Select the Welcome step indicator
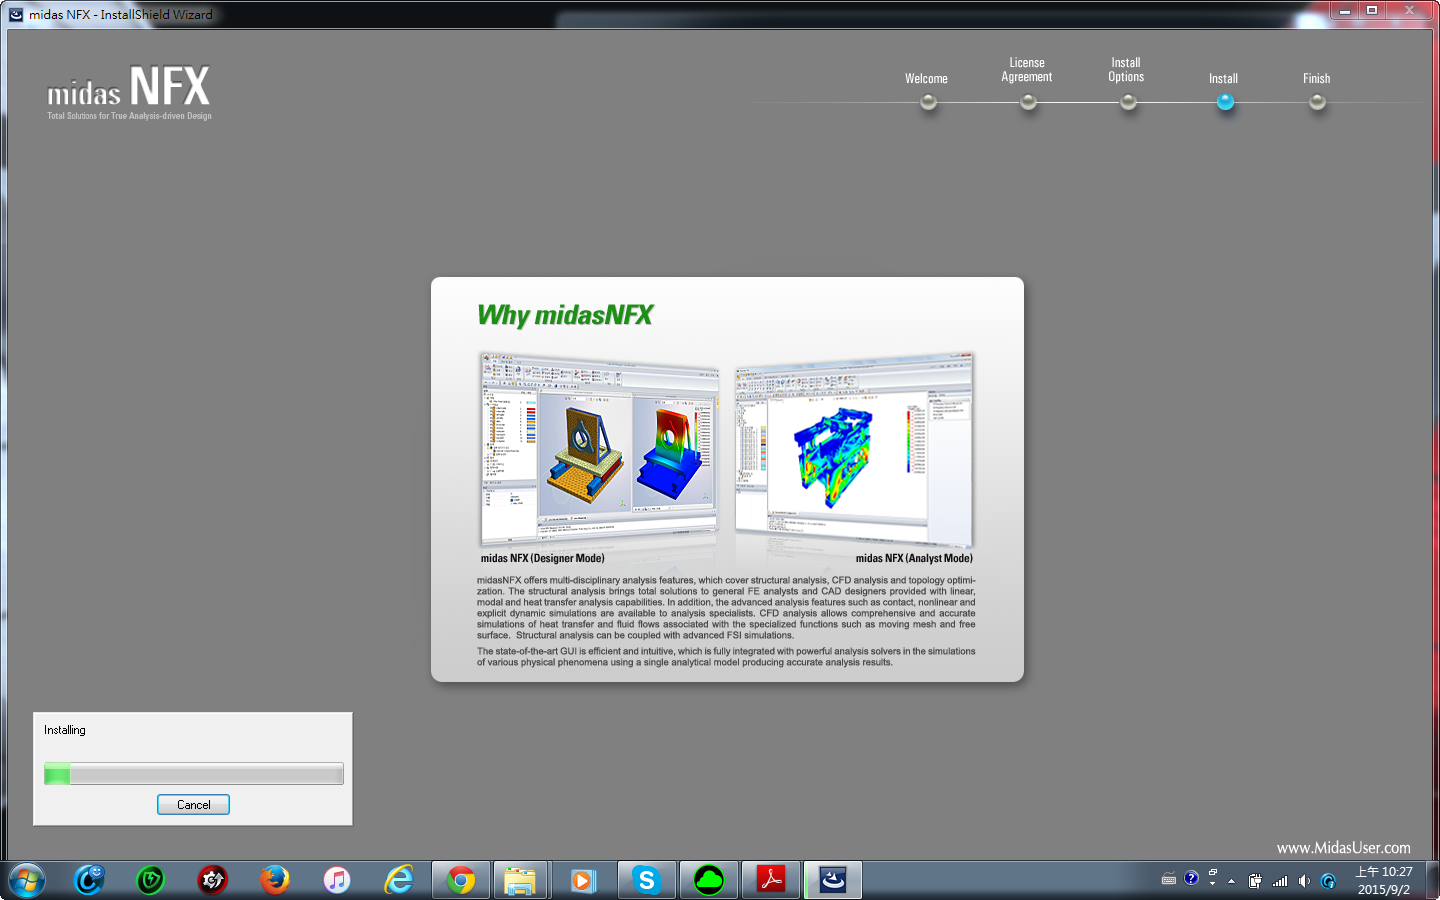Viewport: 1440px width, 900px height. [x=928, y=102]
